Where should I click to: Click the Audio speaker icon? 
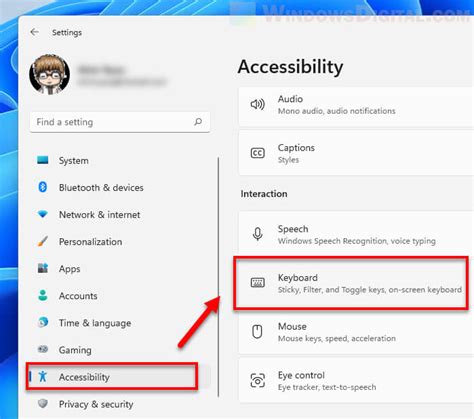click(x=257, y=104)
